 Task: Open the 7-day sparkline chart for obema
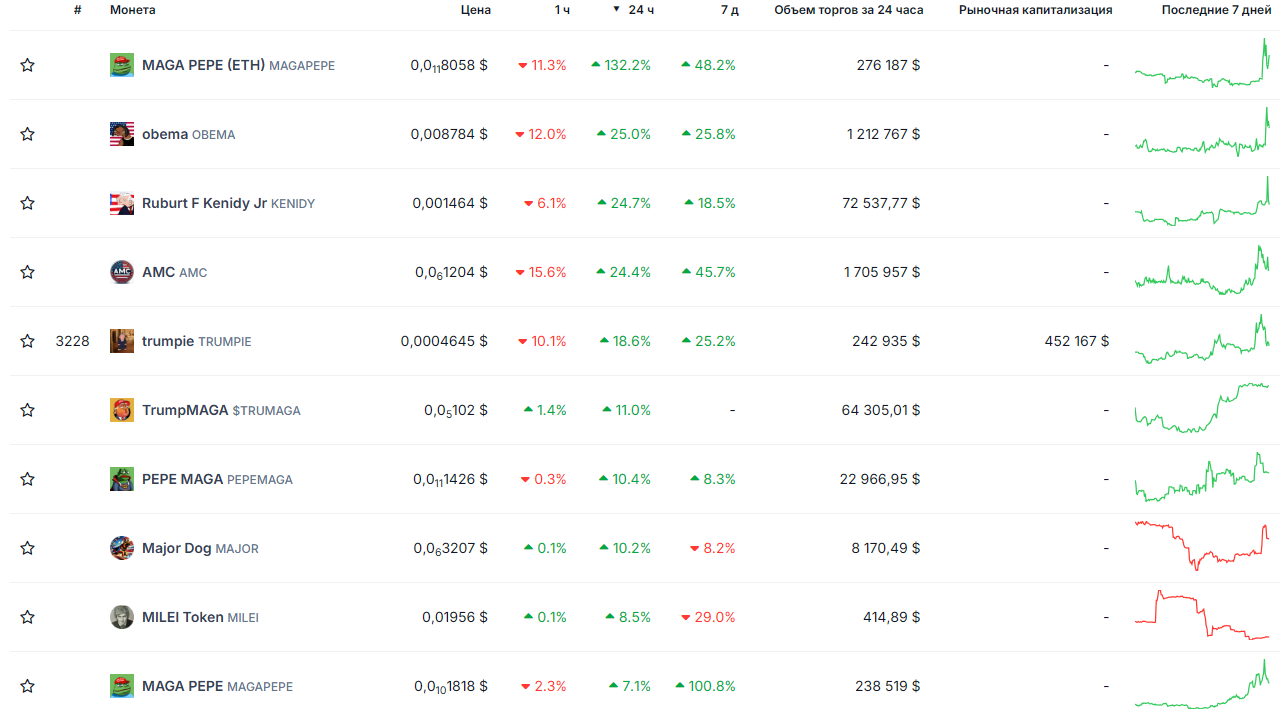tap(1202, 133)
